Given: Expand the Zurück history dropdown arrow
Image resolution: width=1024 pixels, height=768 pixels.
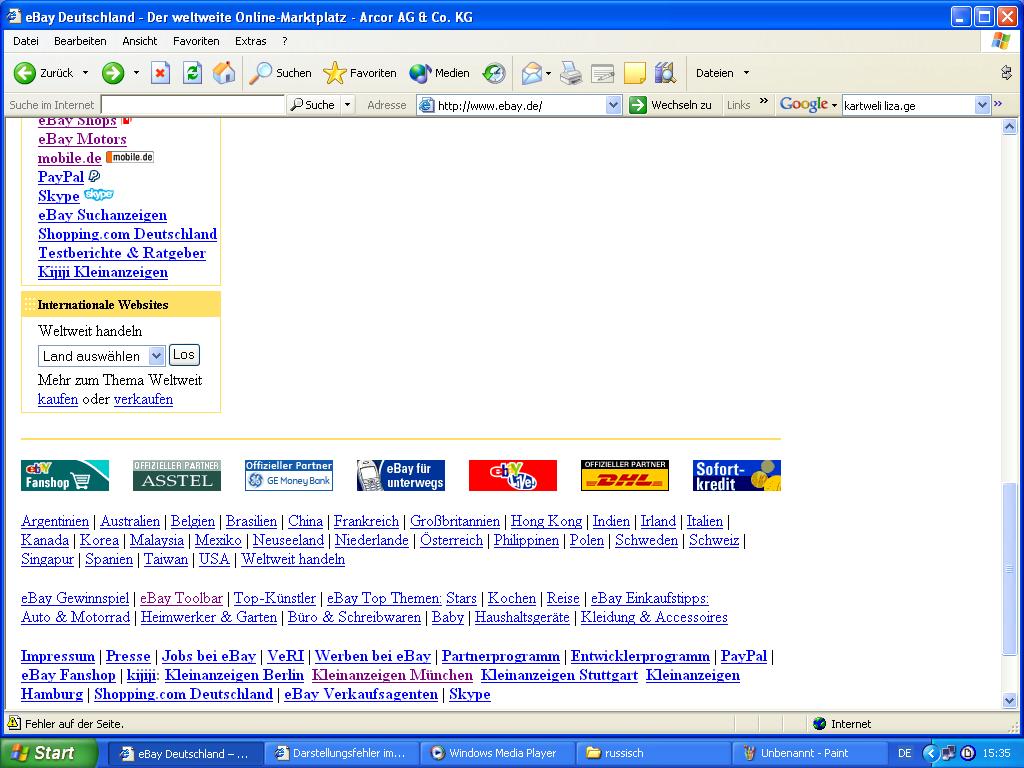Looking at the screenshot, I should click(86, 73).
